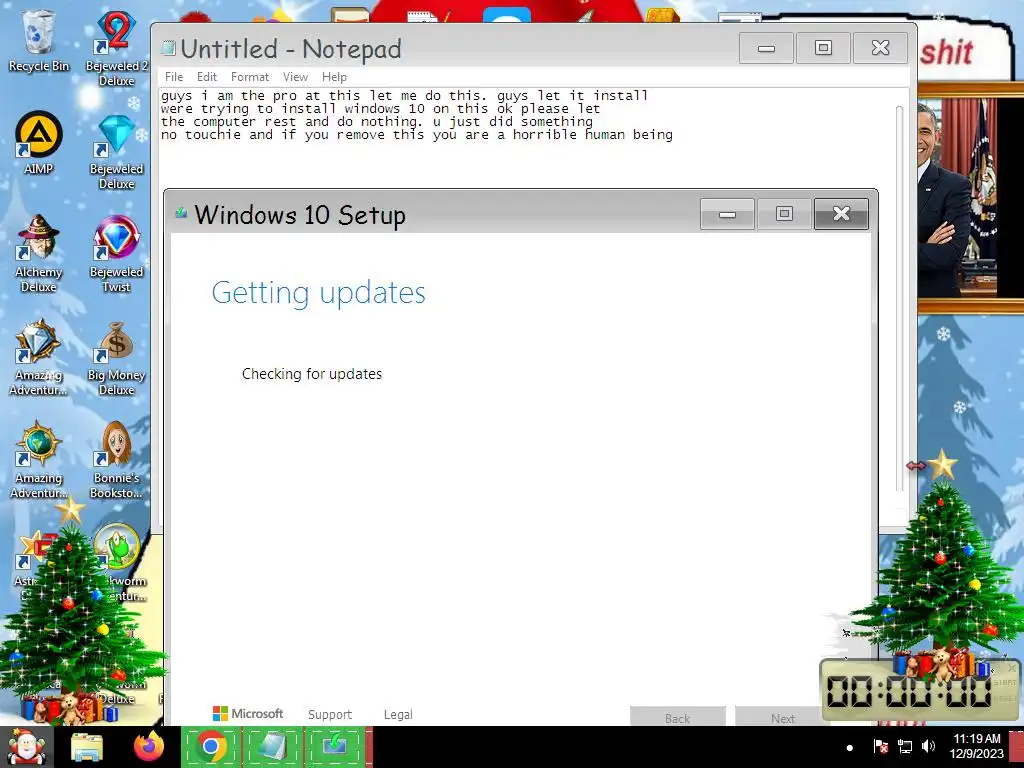Open the Notepad Format menu
Viewport: 1024px width, 768px height.
tap(249, 77)
